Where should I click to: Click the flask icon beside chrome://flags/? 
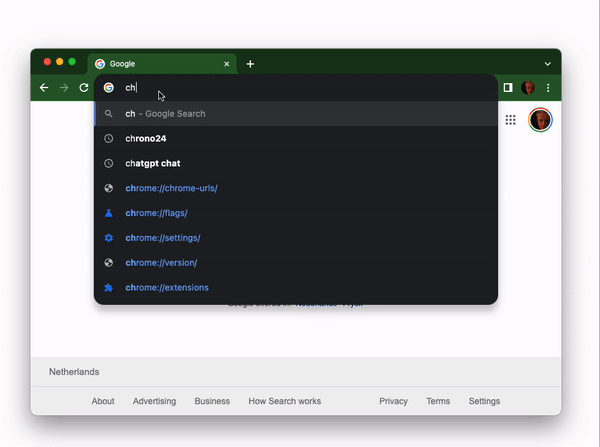click(109, 213)
